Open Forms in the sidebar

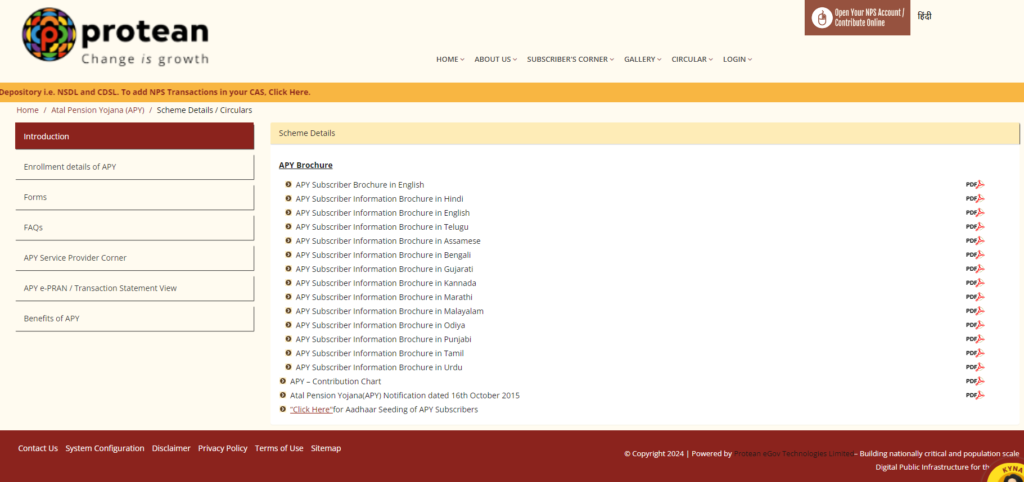tap(135, 197)
